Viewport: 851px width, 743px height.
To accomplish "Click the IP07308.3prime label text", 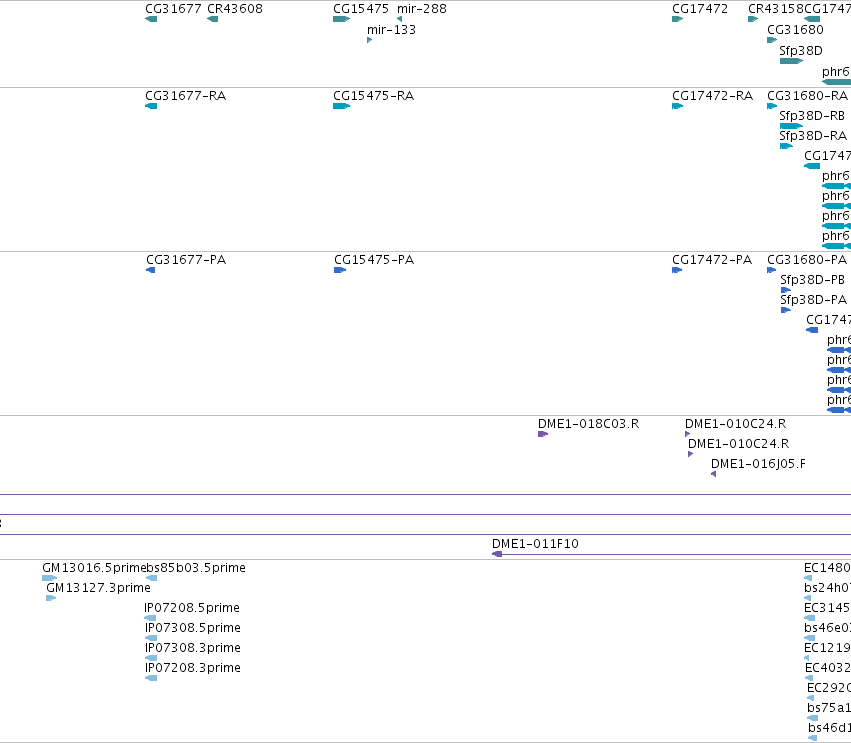I will pos(193,648).
